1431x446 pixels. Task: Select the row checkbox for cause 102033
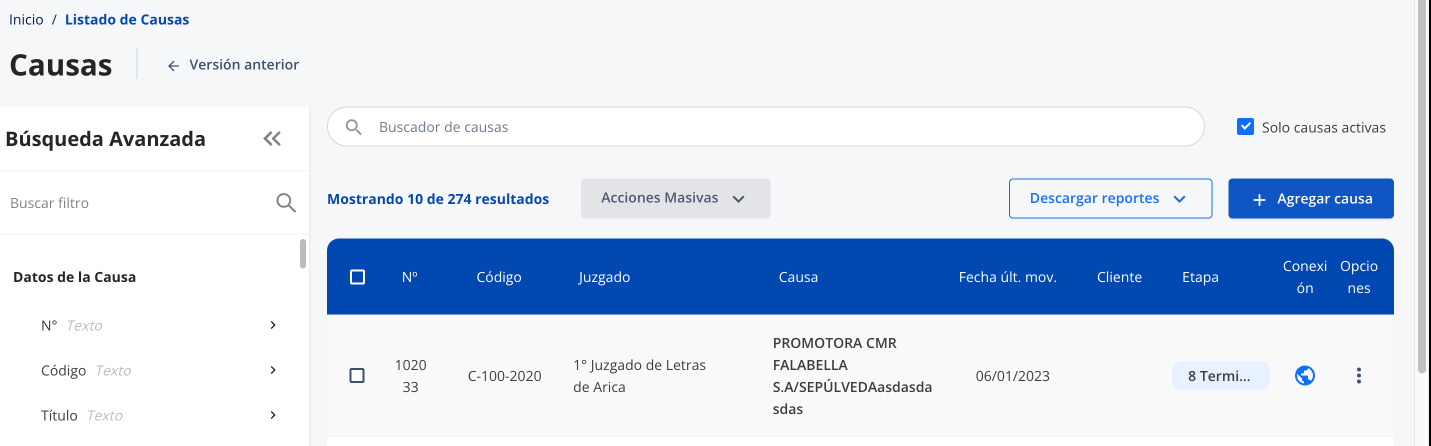pyautogui.click(x=357, y=376)
